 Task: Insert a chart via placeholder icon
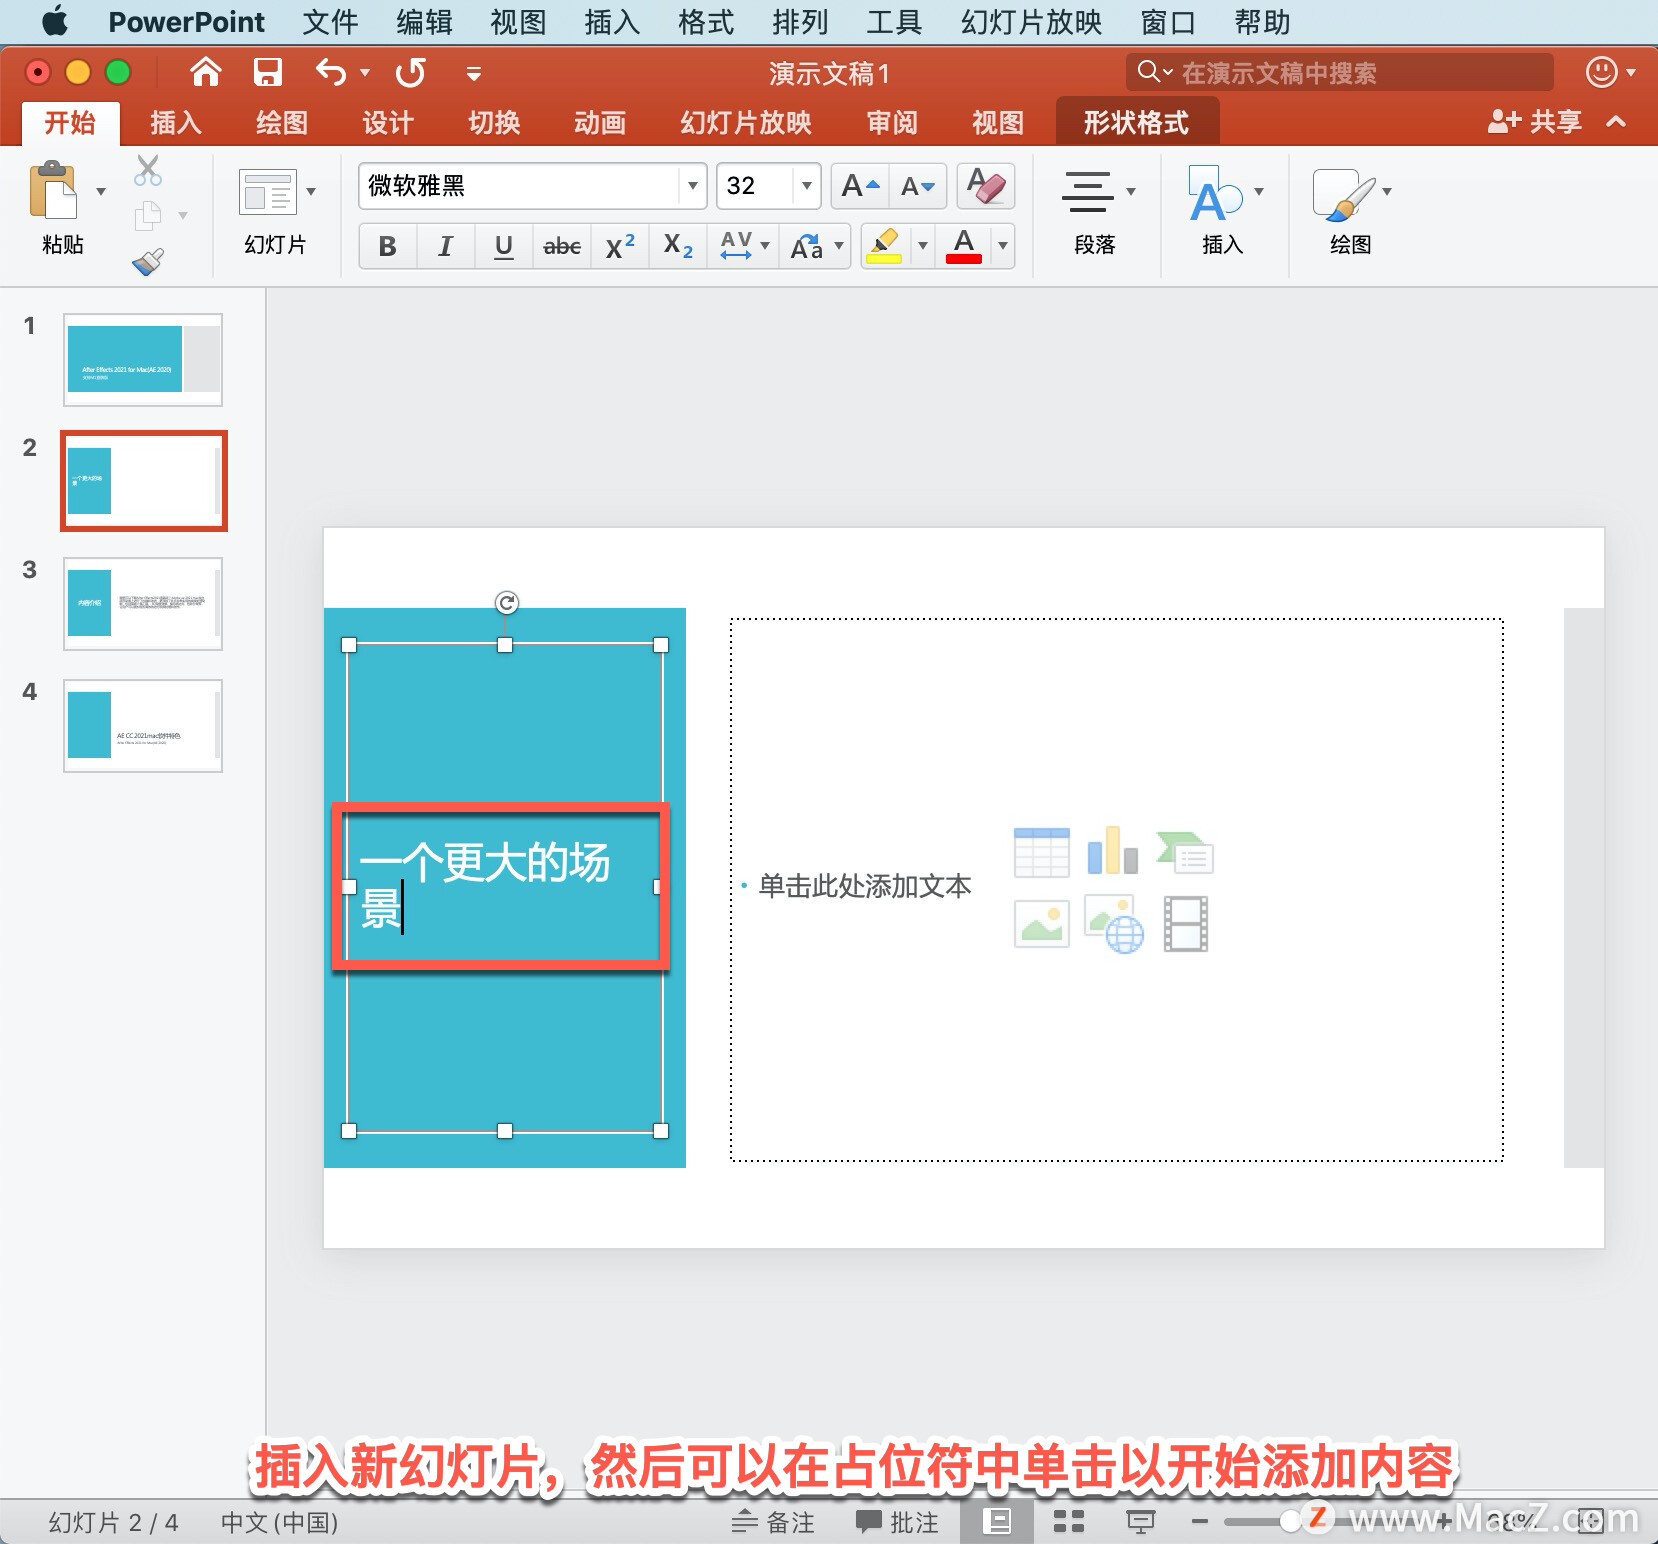pyautogui.click(x=1112, y=852)
